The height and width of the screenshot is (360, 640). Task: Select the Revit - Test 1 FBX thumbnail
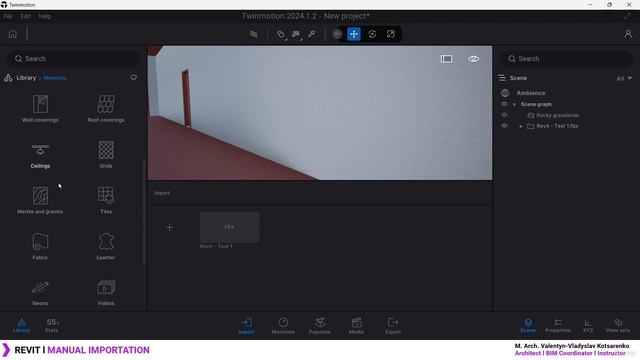229,227
